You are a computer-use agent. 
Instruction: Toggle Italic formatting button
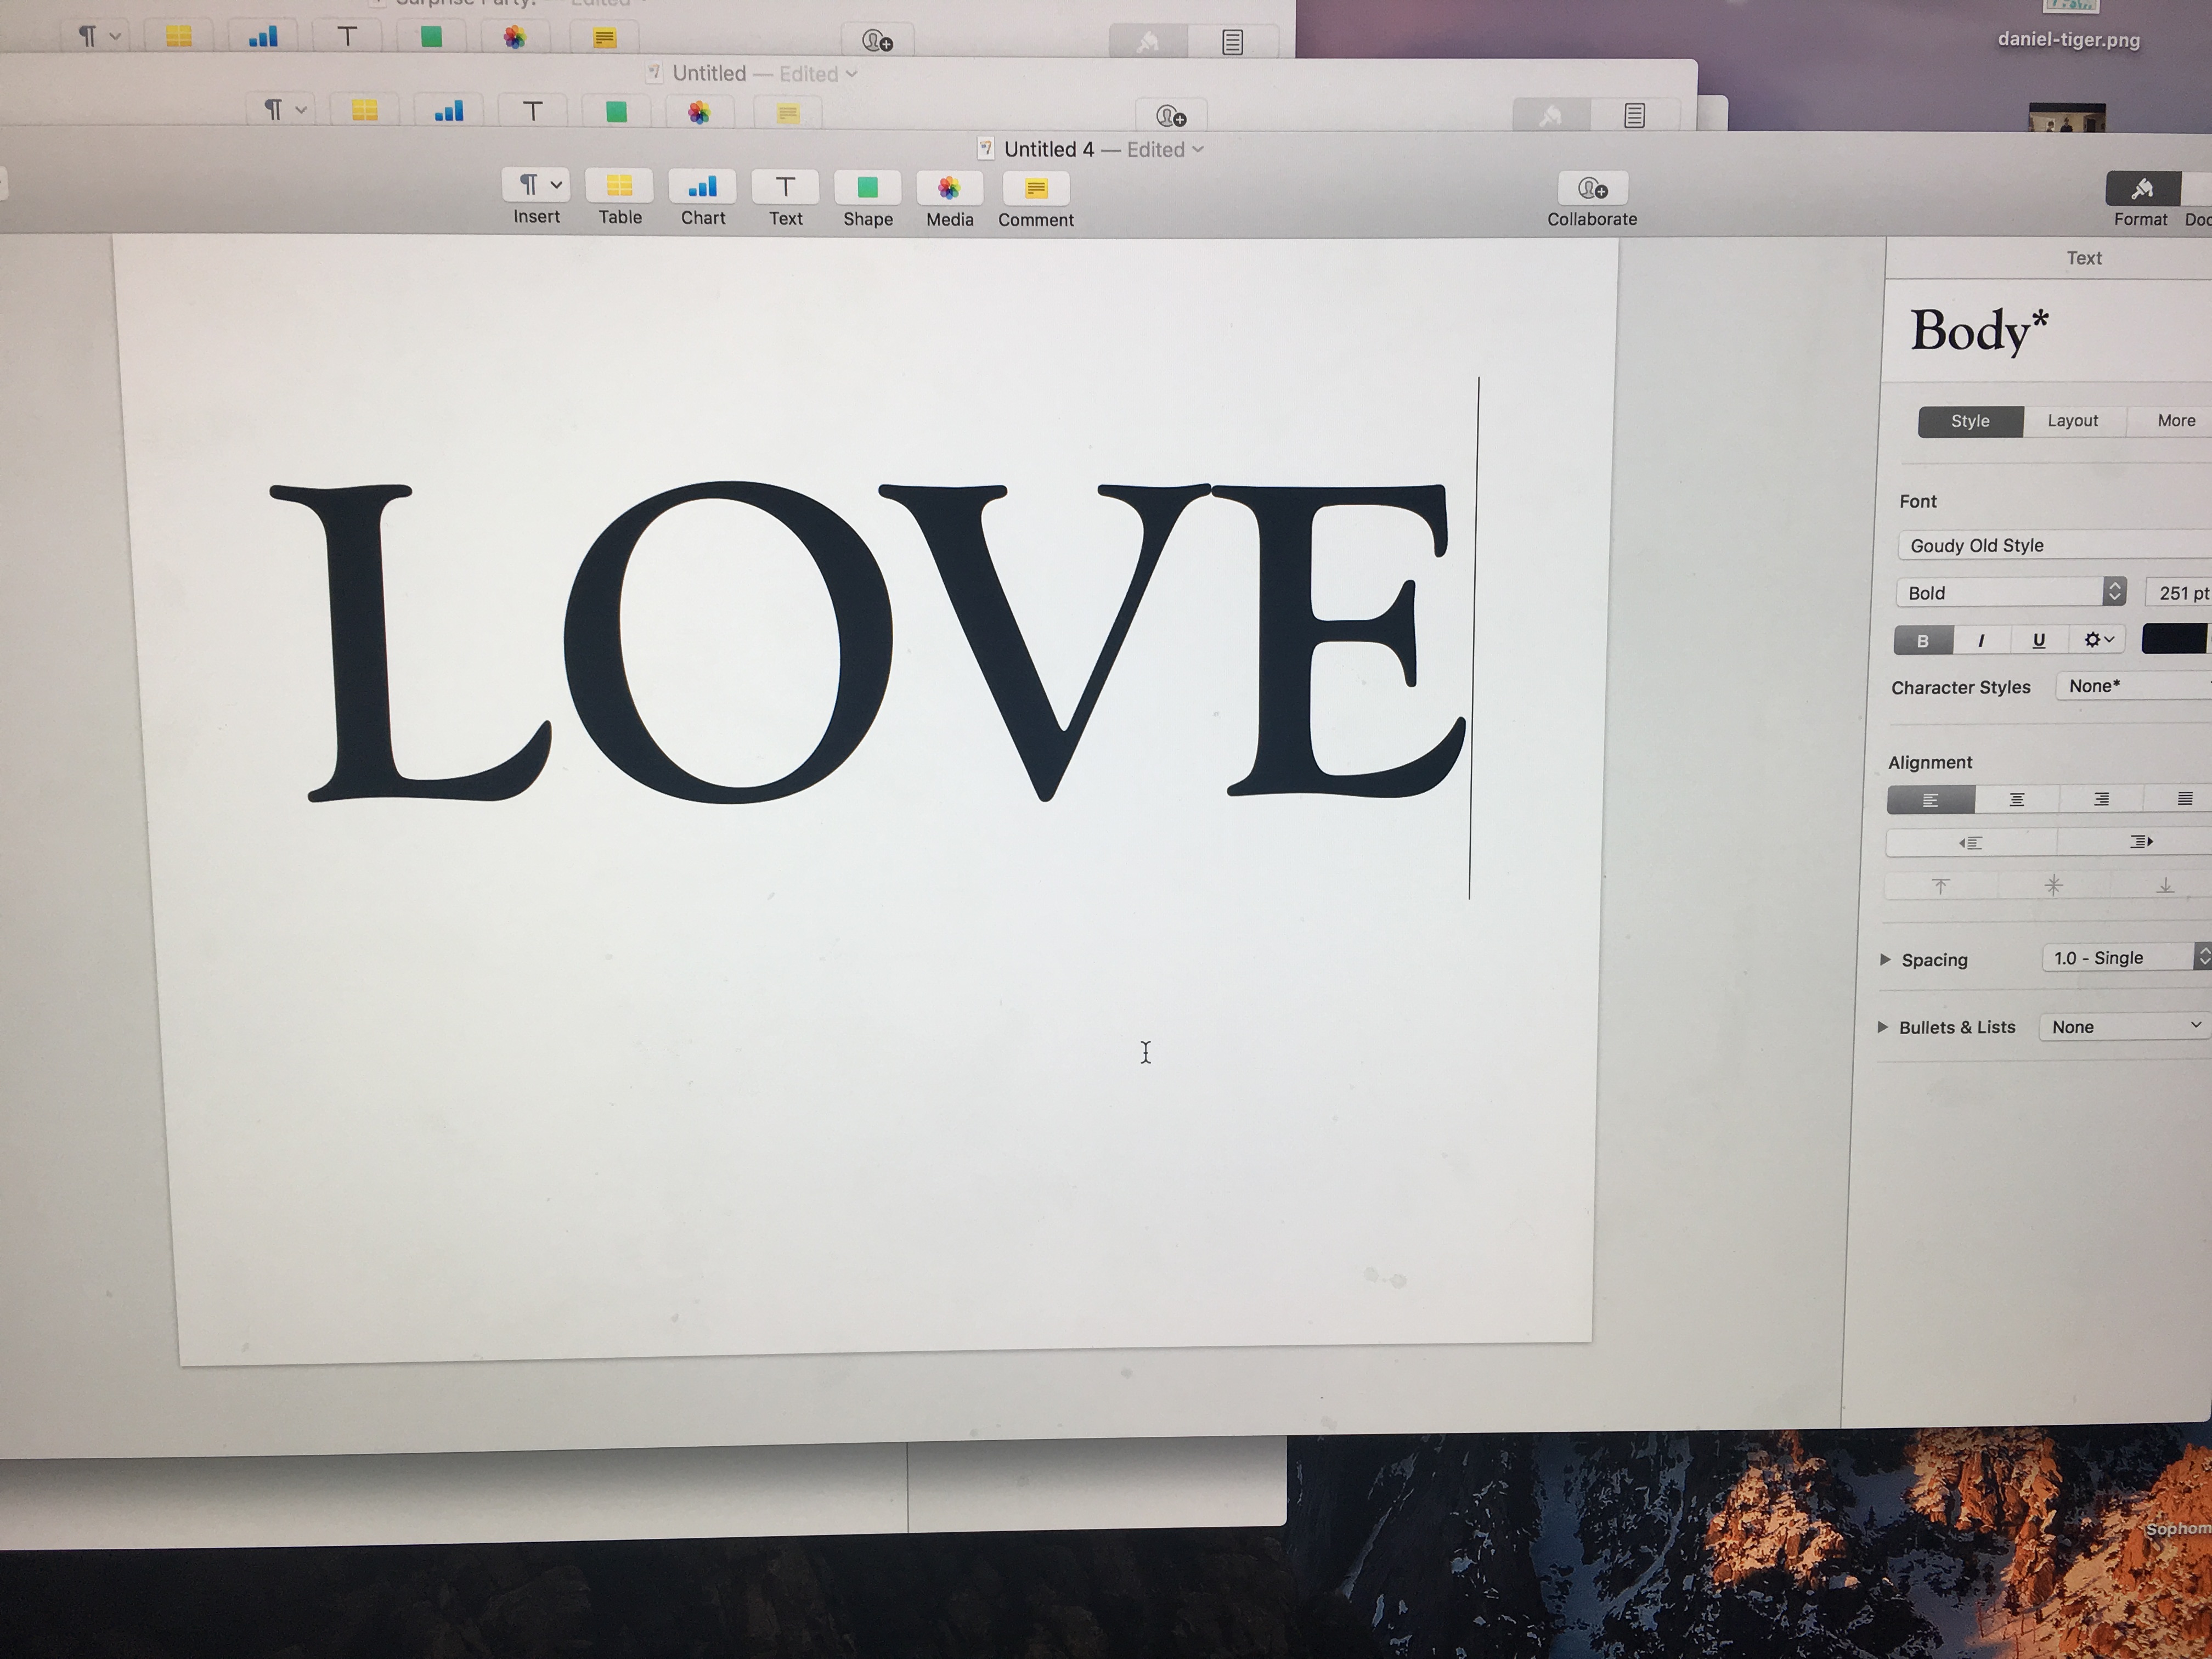(x=1981, y=641)
